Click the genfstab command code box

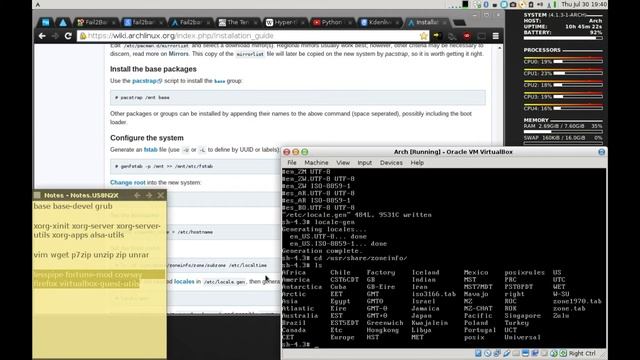coord(195,167)
